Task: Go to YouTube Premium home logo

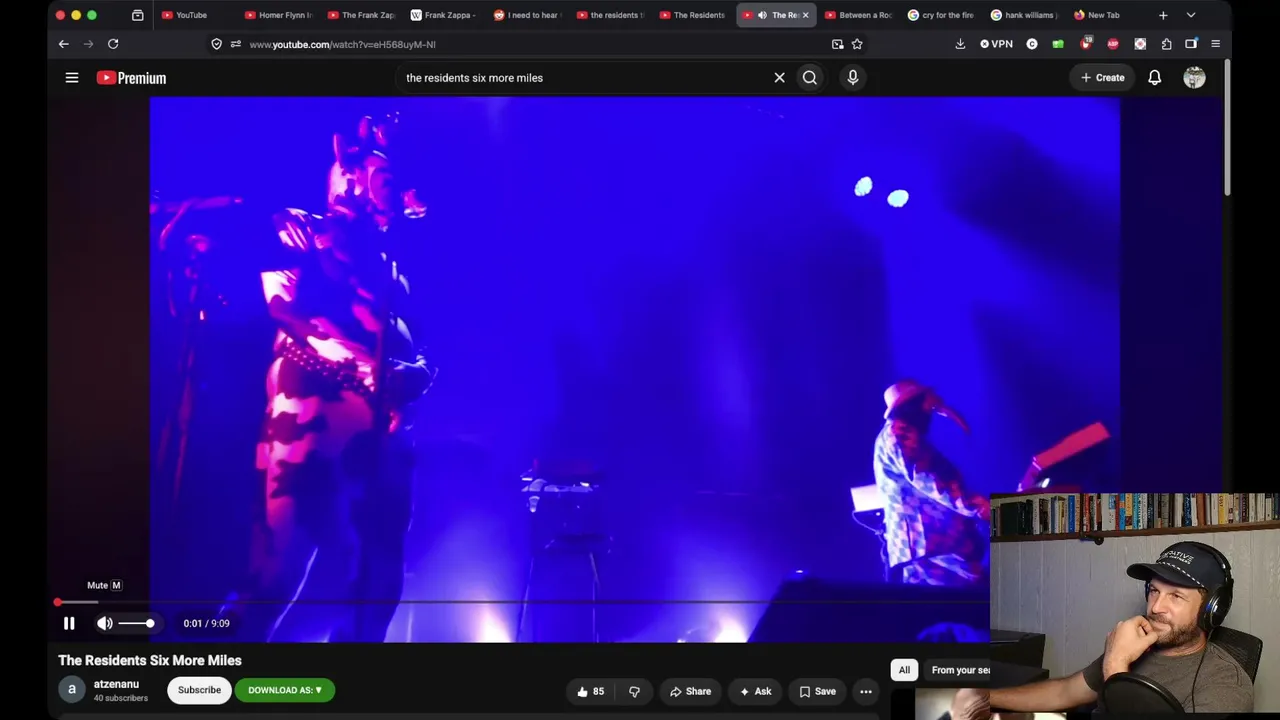Action: tap(131, 78)
